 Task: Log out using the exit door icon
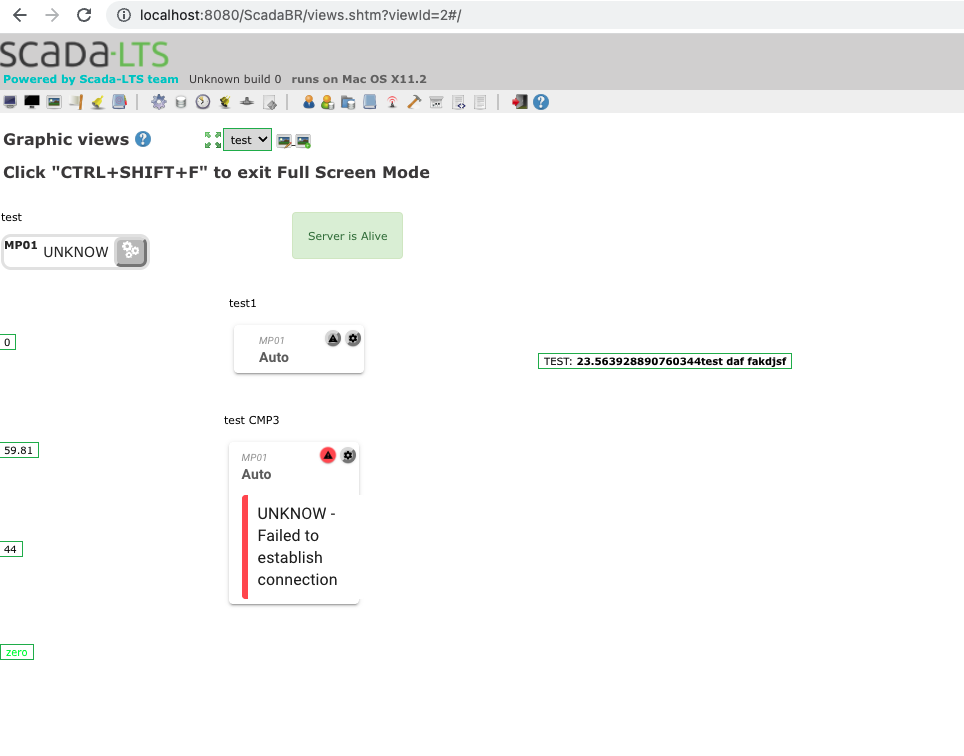(518, 101)
